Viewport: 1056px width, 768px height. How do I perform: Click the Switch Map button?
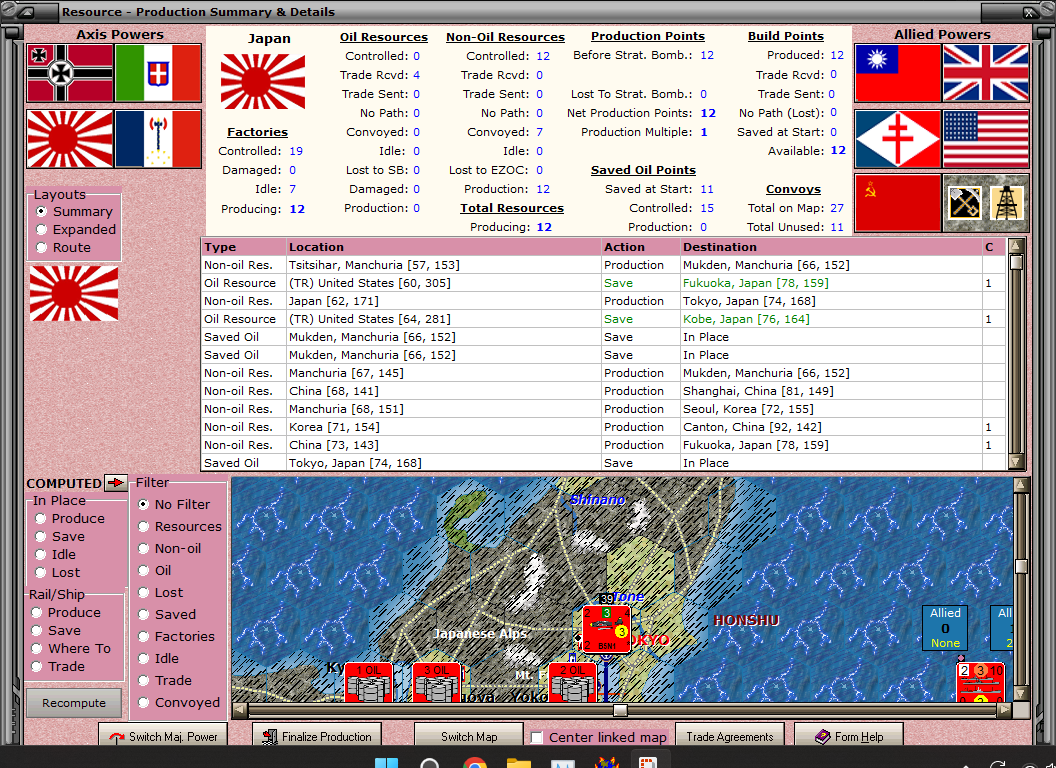pos(469,736)
